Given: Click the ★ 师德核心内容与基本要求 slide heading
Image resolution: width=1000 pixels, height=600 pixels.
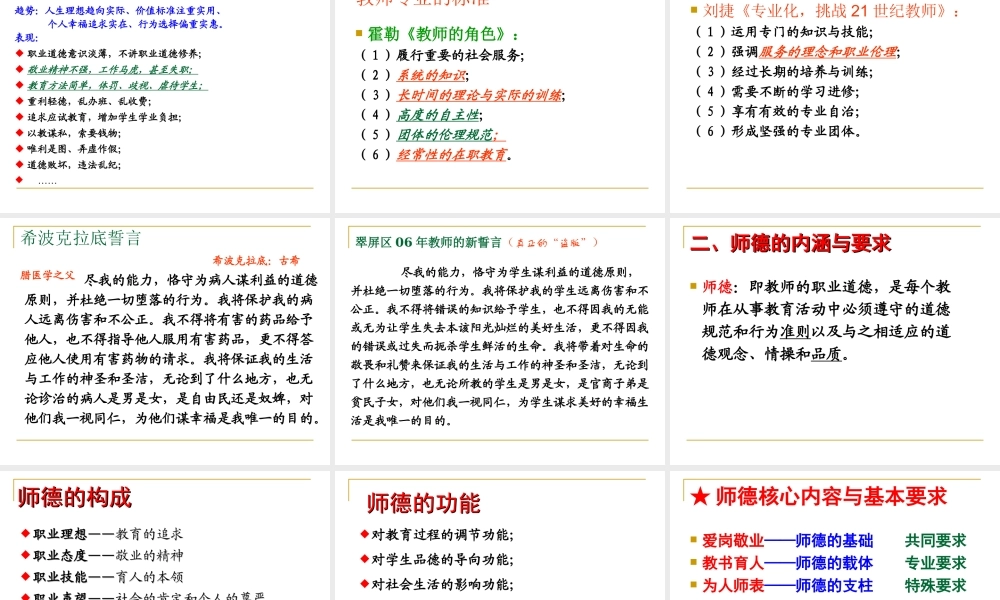Looking at the screenshot, I should tap(818, 496).
